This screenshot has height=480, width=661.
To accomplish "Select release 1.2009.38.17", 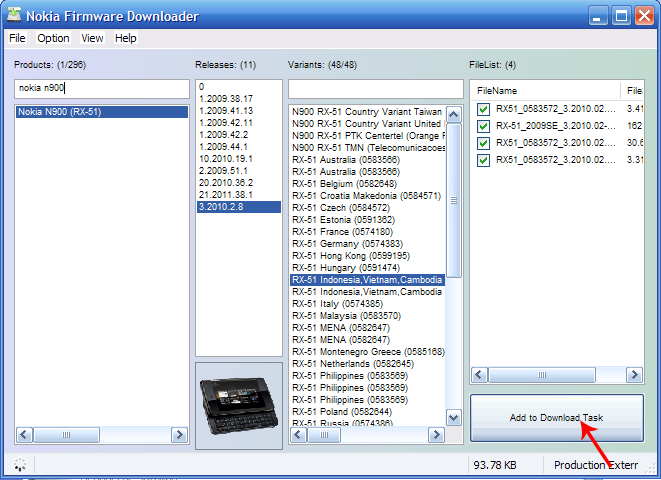I will pyautogui.click(x=239, y=99).
